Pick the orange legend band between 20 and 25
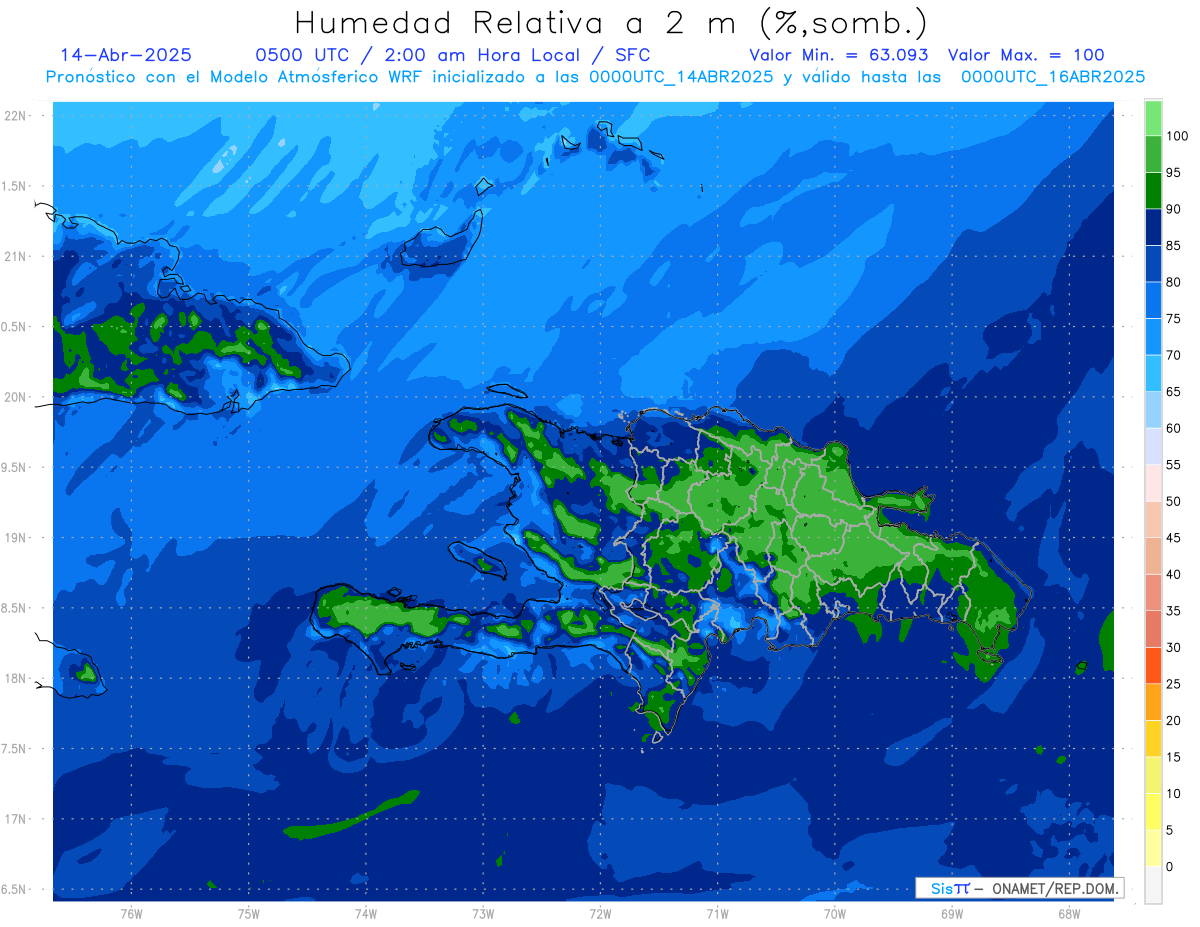 click(1153, 702)
